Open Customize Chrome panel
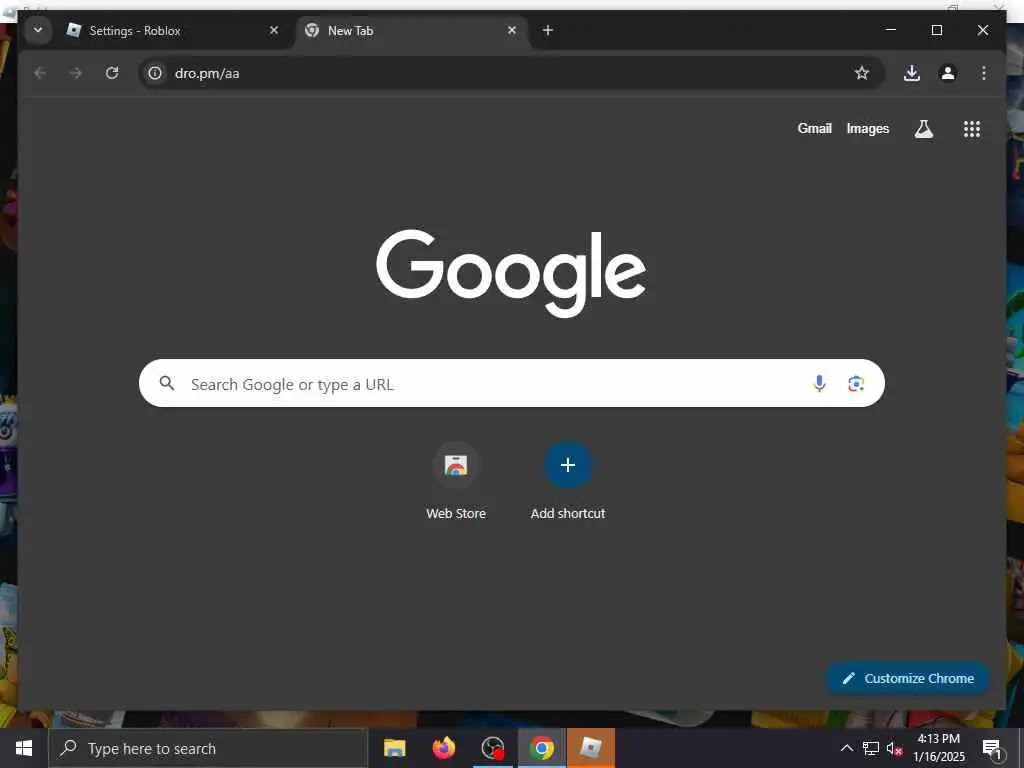1024x768 pixels. [x=908, y=679]
